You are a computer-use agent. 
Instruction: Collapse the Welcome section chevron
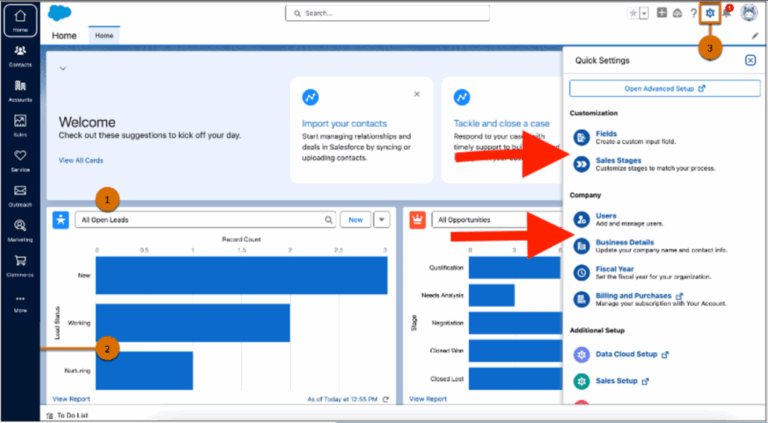63,69
